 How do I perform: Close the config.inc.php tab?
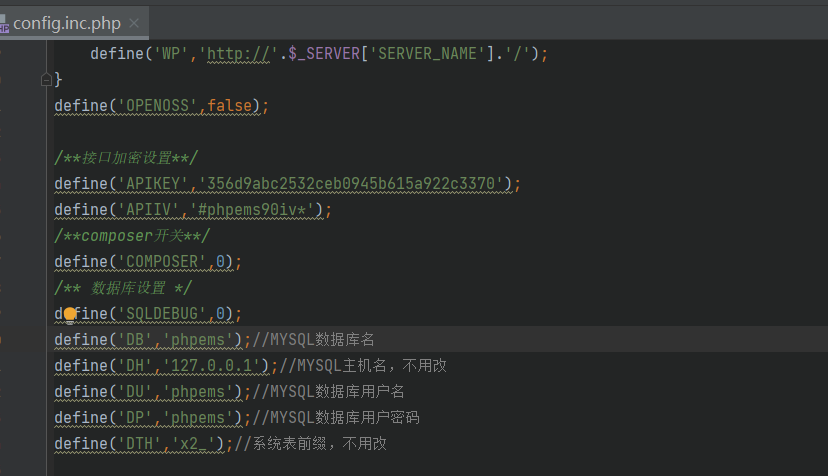pos(134,23)
